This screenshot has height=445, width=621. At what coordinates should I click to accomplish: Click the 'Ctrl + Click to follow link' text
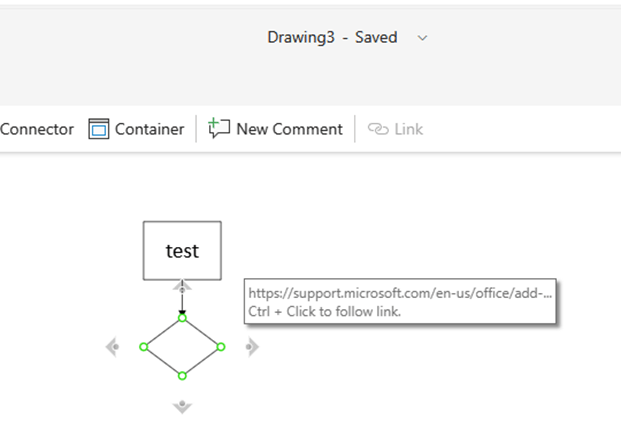tap(324, 312)
